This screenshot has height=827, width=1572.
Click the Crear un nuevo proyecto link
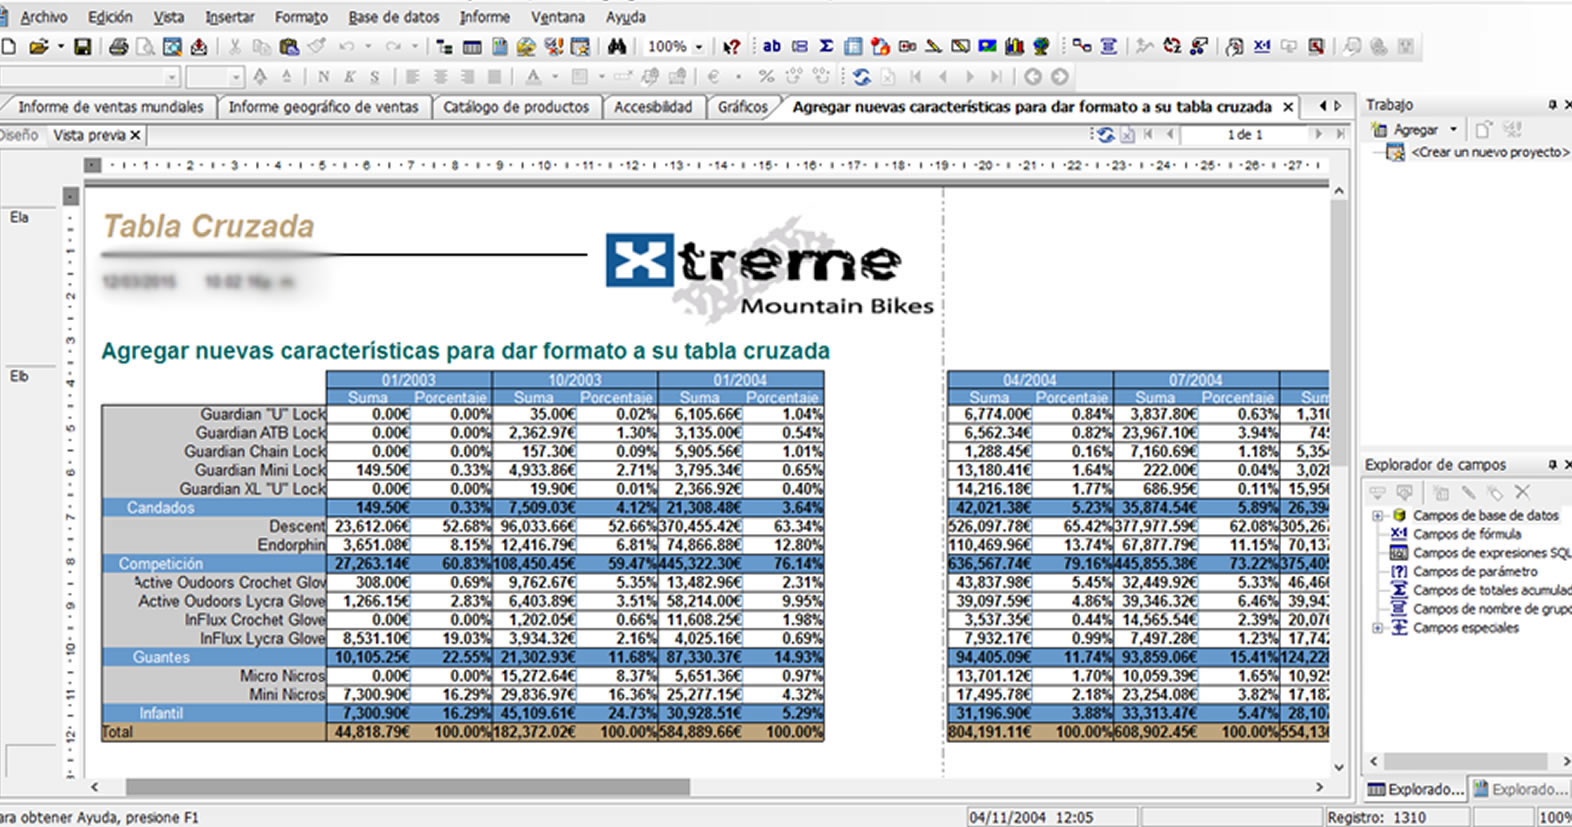1489,152
